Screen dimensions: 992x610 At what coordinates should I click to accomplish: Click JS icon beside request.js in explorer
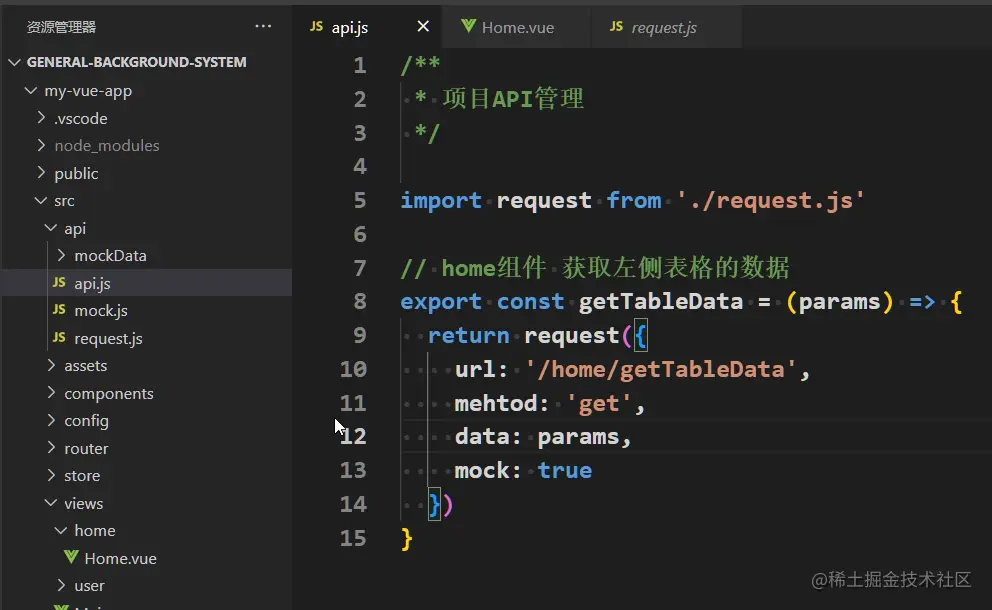60,338
